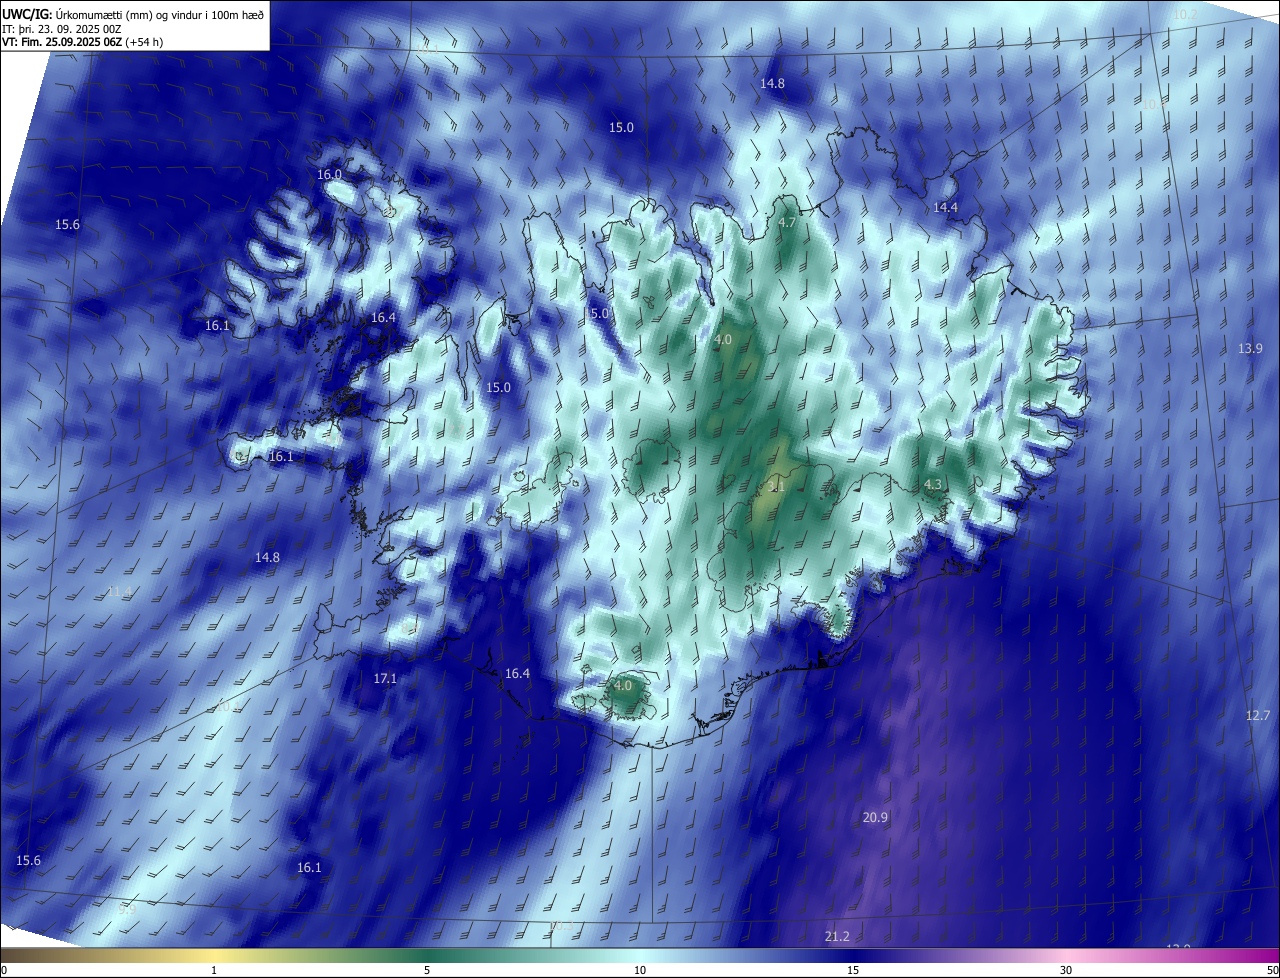The image size is (1280, 978).
Task: Click the 16.0 value label on the map
Action: pyautogui.click(x=329, y=174)
